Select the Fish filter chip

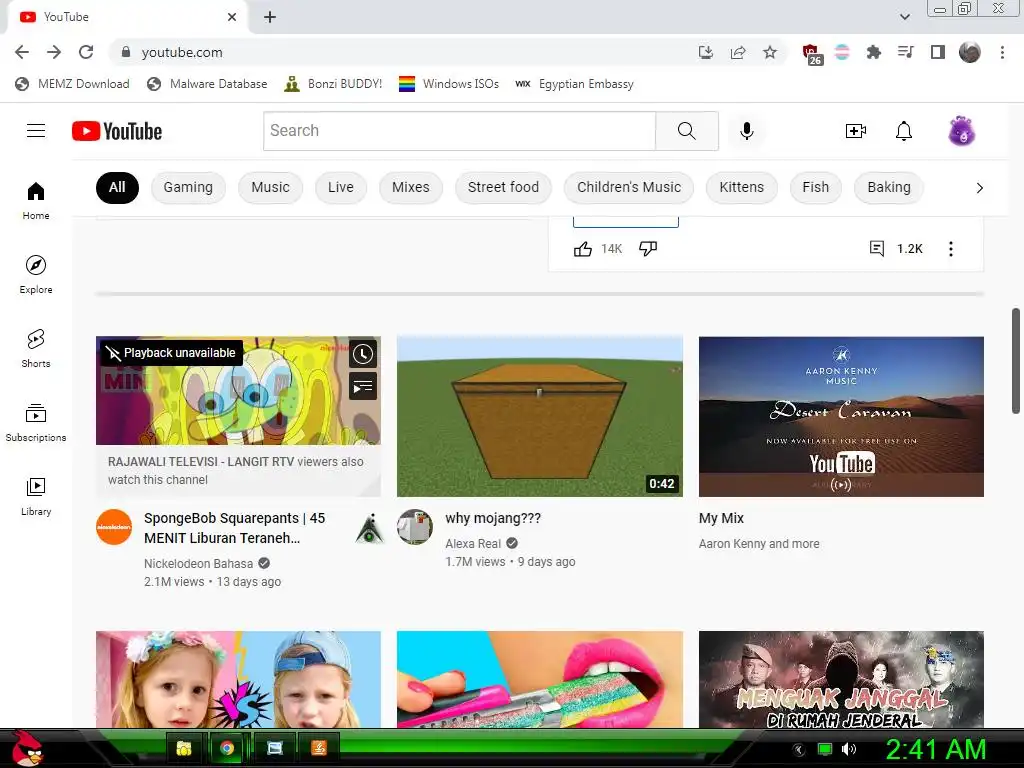[x=816, y=188]
